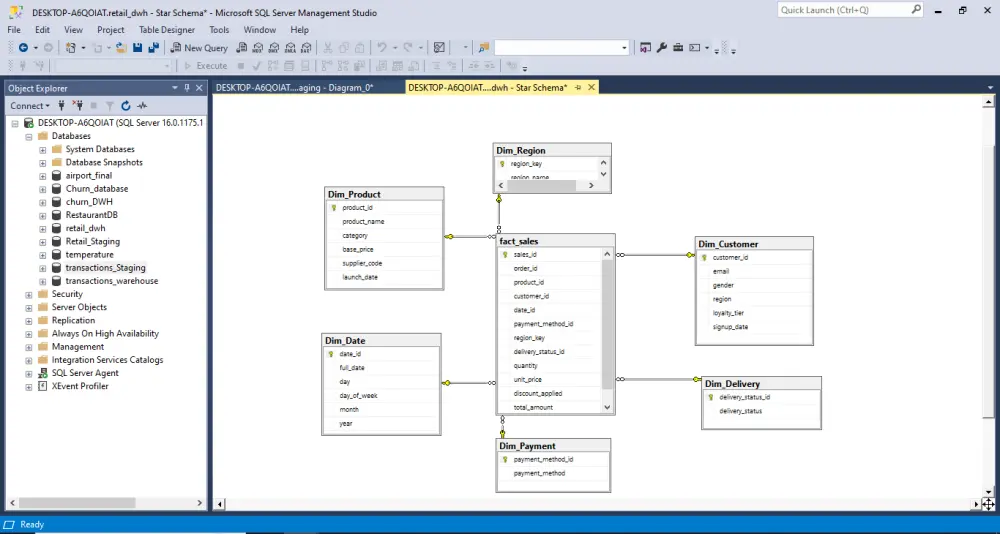Click the fact_sales table scroll down arrow
Image resolution: width=1000 pixels, height=534 pixels.
607,407
